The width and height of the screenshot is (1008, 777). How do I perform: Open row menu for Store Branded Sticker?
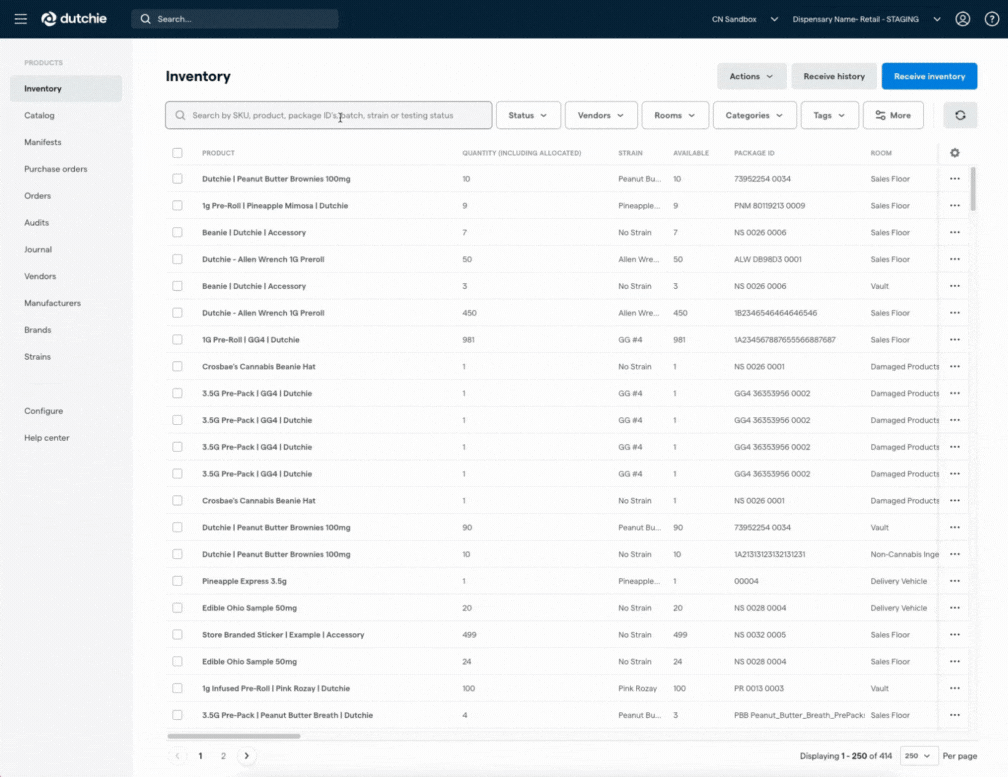pos(955,634)
